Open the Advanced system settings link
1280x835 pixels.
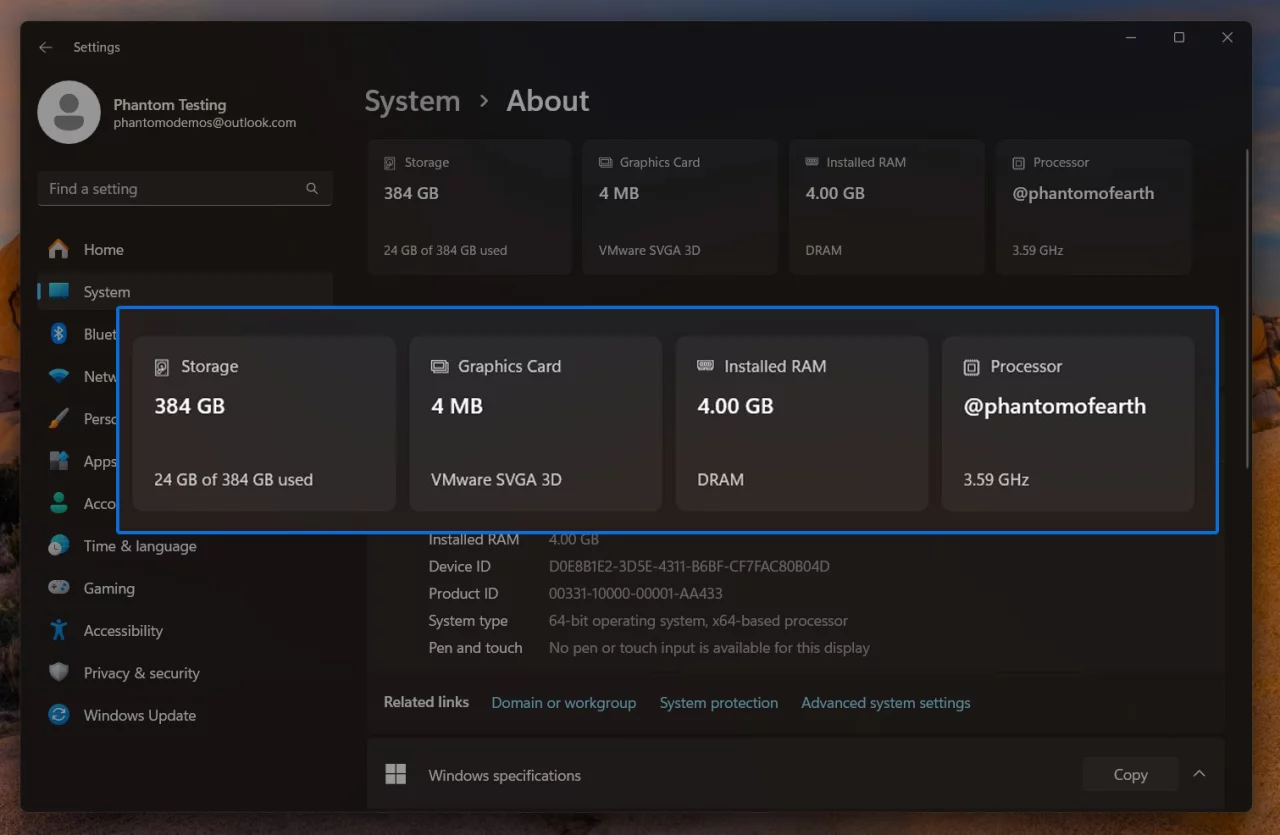pos(885,703)
